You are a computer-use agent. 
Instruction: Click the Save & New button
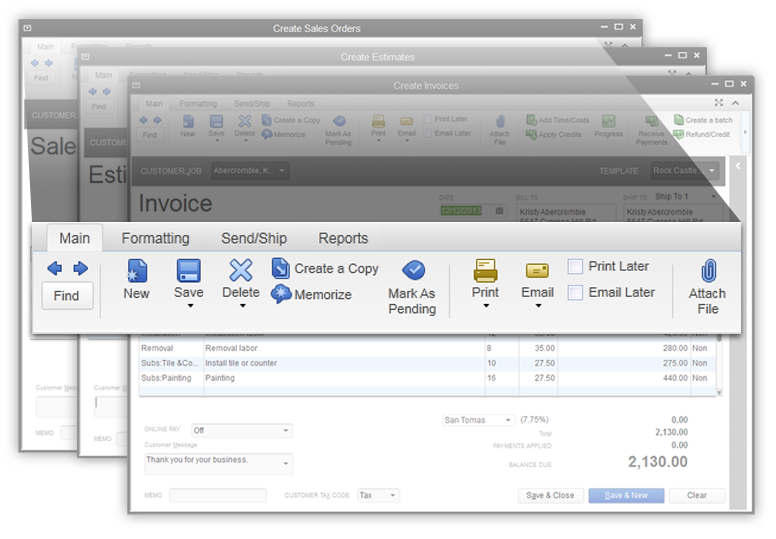click(626, 495)
